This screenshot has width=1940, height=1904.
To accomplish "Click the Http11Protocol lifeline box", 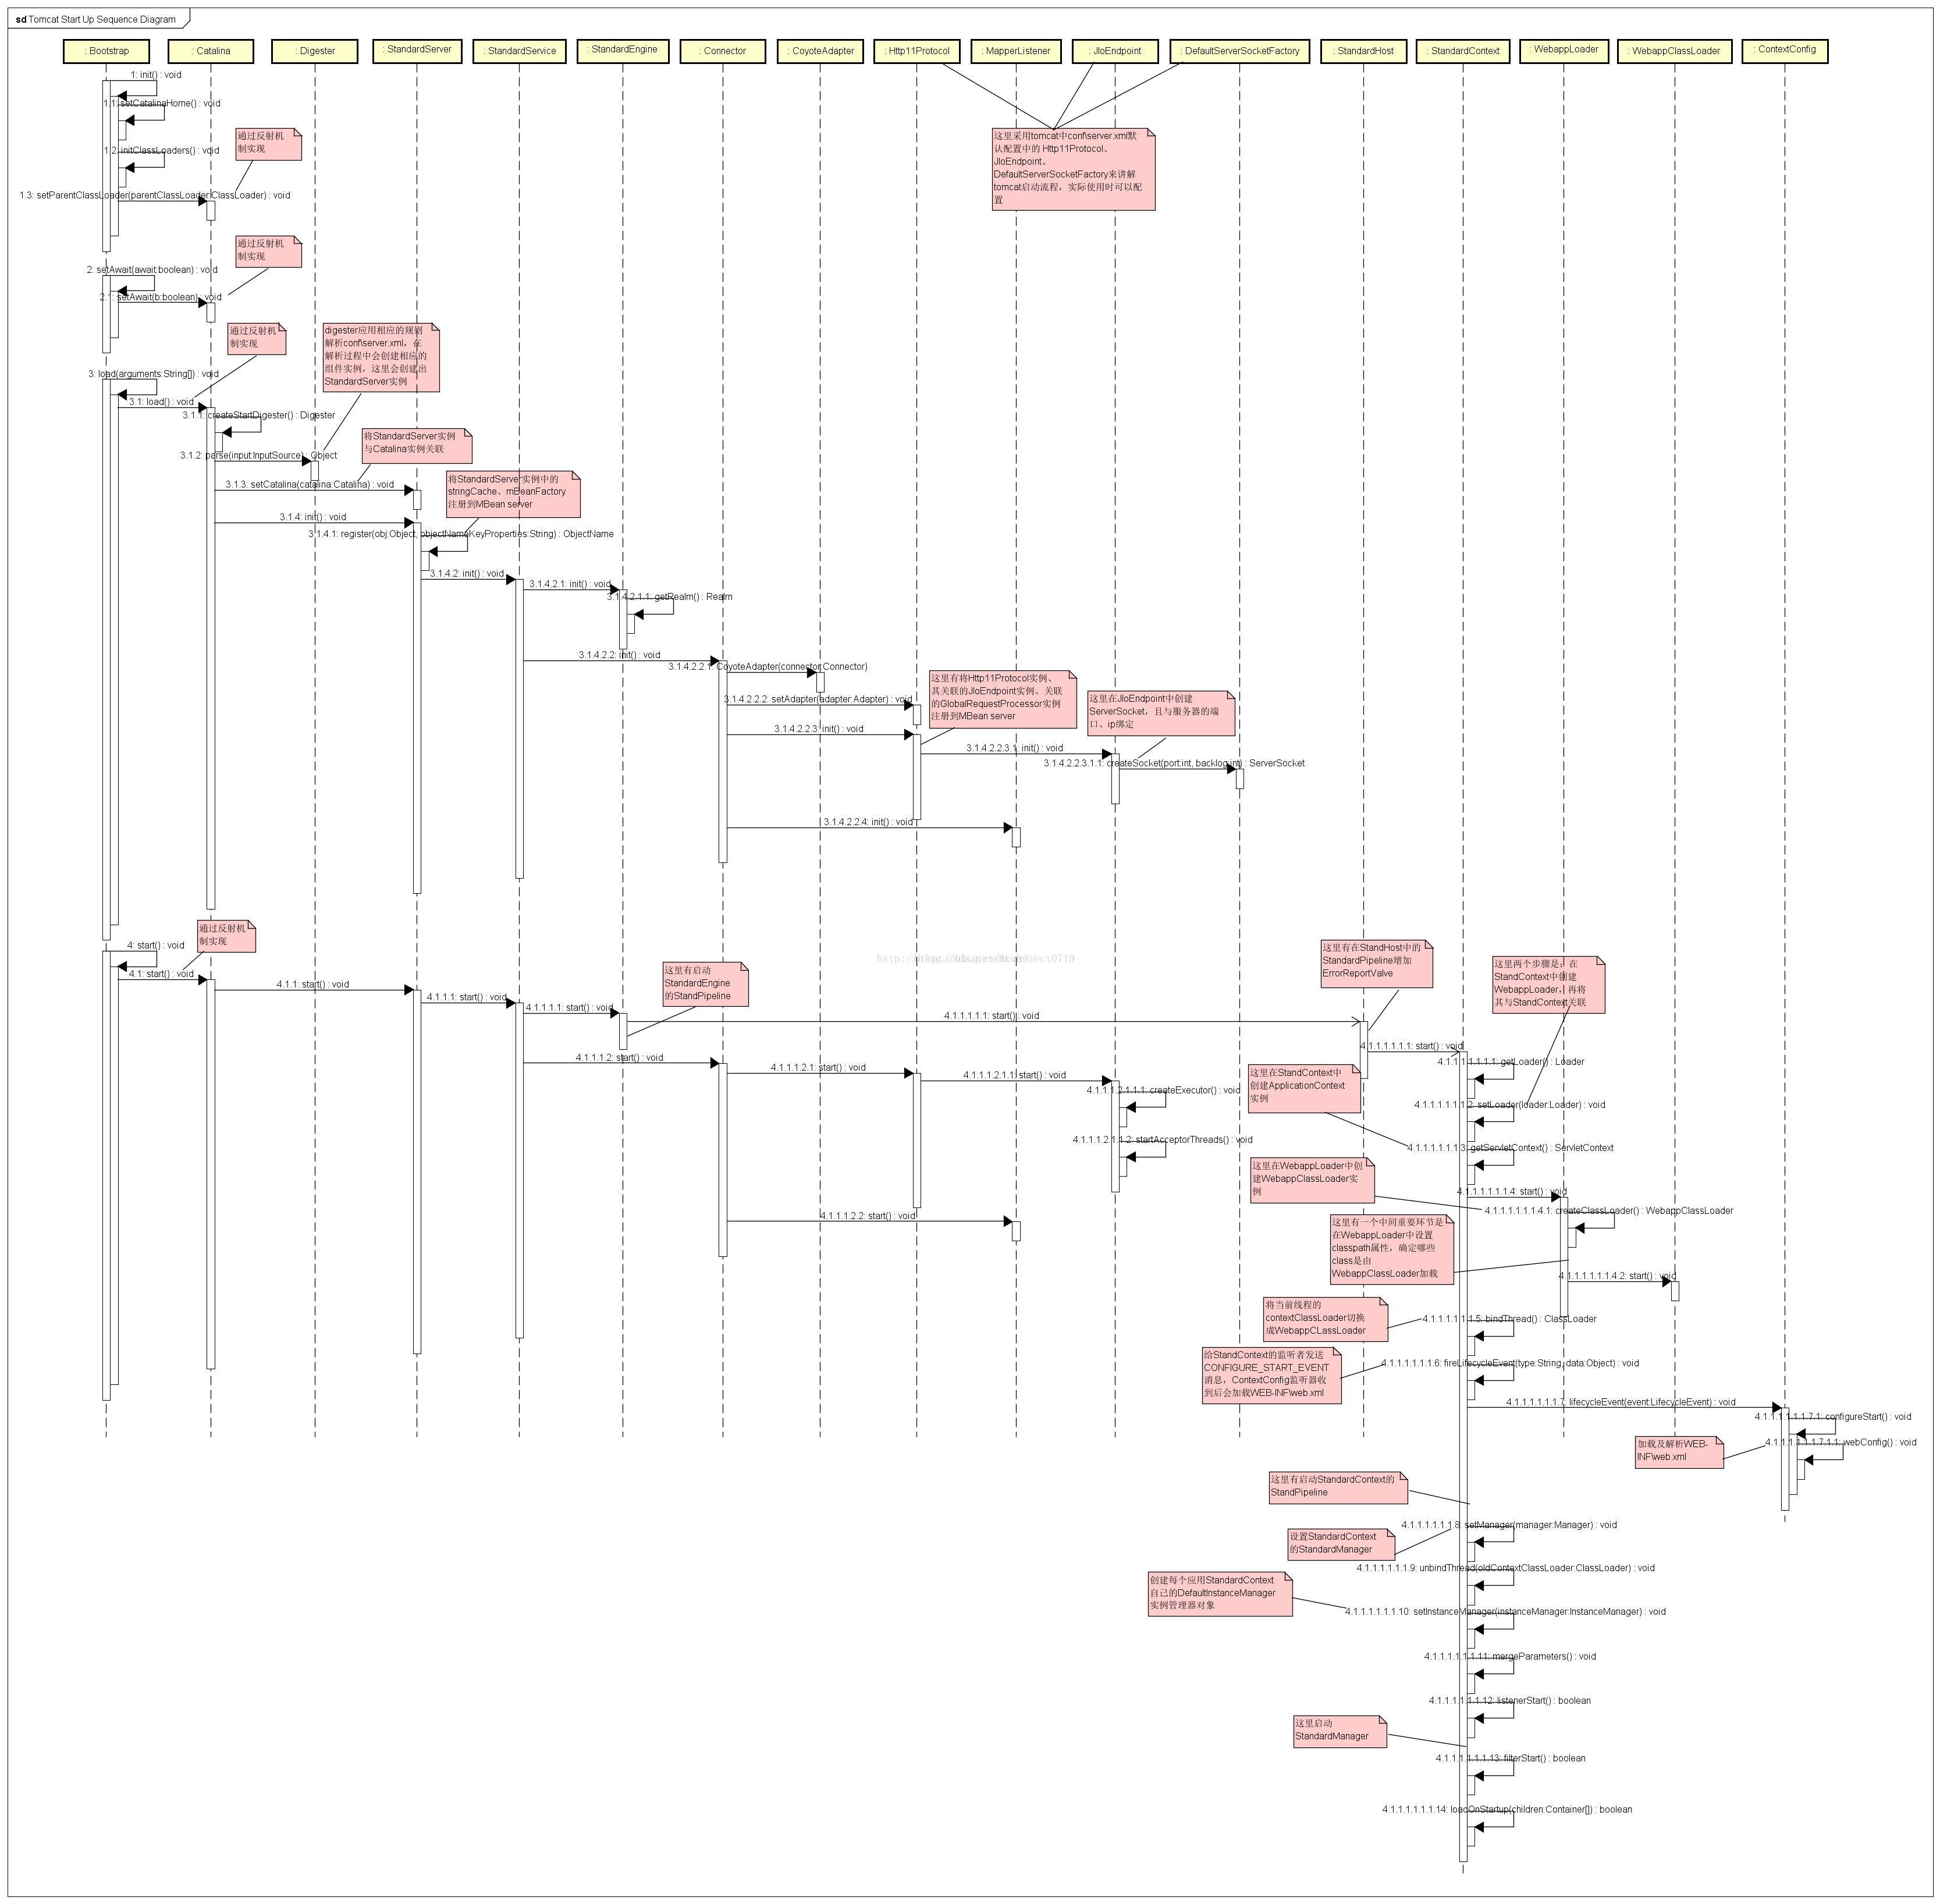I will tap(918, 51).
